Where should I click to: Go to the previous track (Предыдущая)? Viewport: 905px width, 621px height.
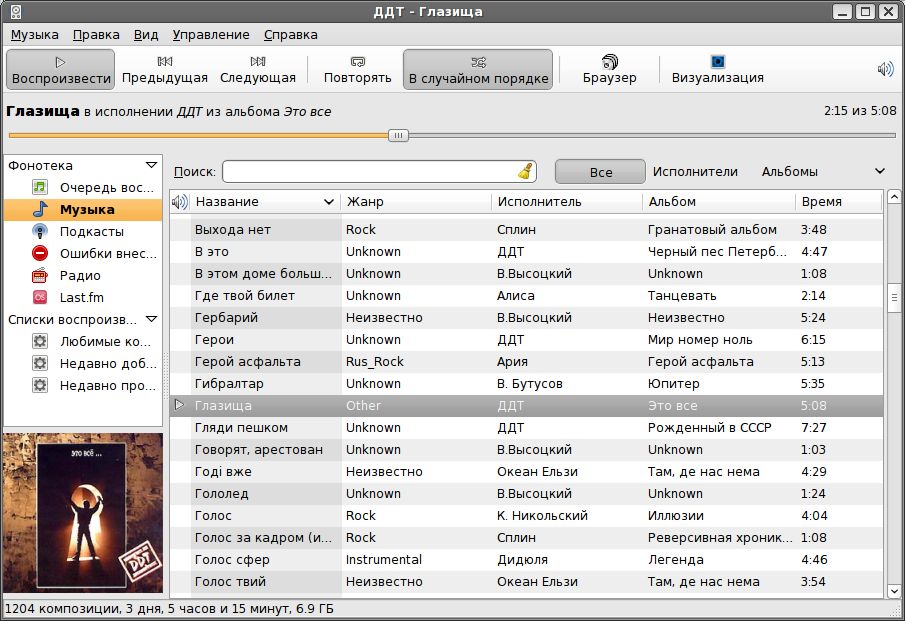coord(164,69)
